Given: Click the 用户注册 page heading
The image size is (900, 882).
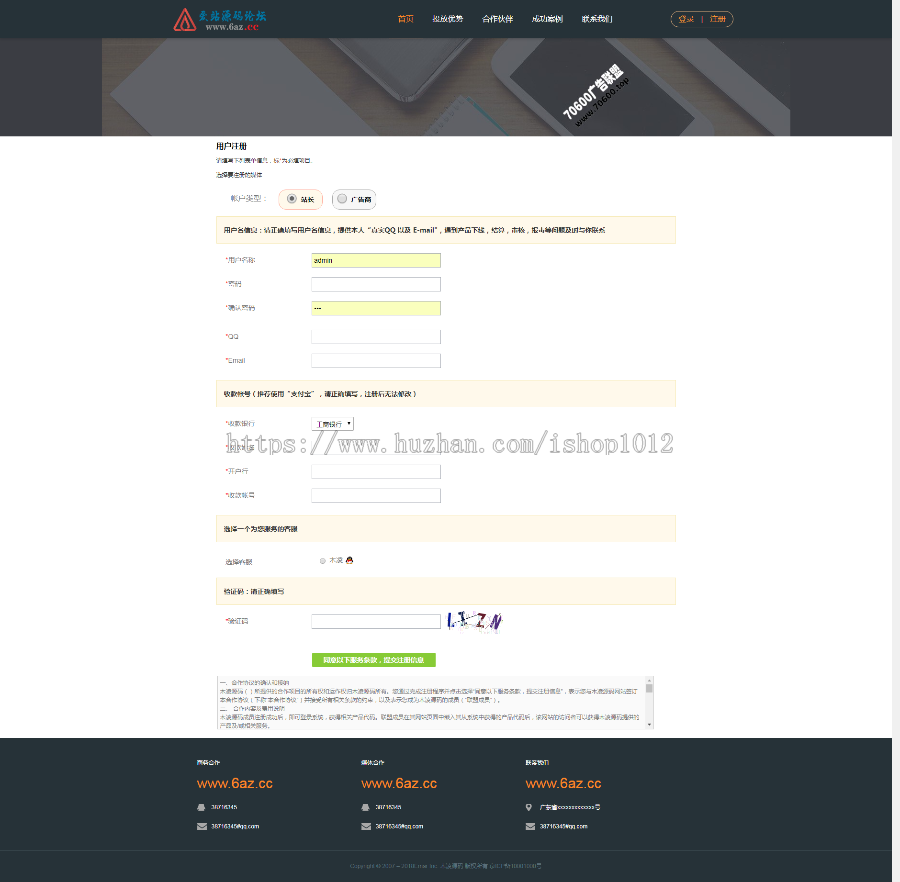Looking at the screenshot, I should [231, 146].
